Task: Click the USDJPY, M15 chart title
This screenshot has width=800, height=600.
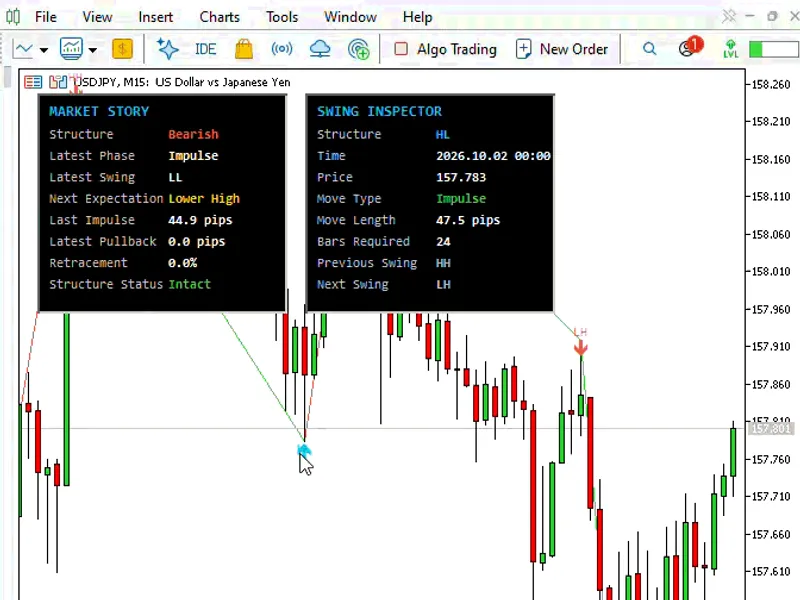Action: [182, 82]
